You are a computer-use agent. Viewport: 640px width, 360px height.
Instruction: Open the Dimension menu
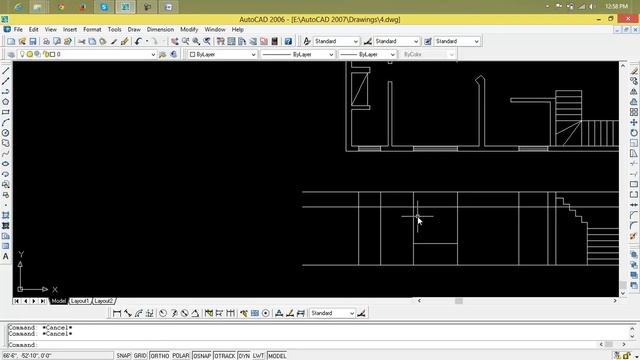(160, 29)
